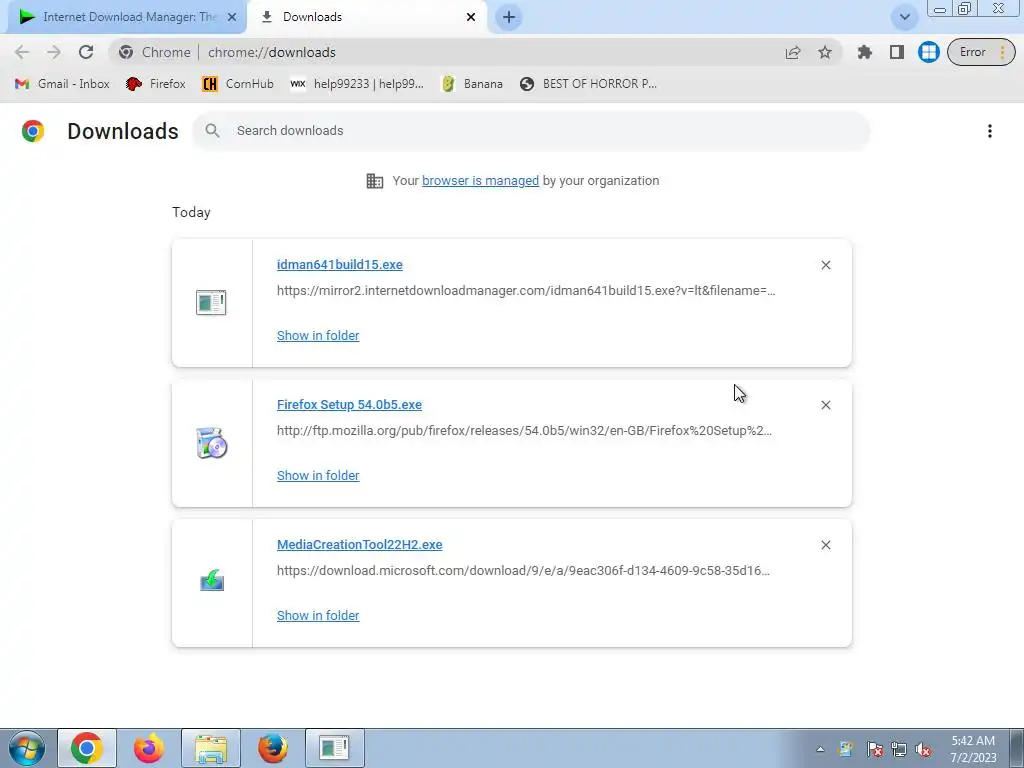The height and width of the screenshot is (768, 1024).
Task: Click the ftp.mozilla.org source URL text
Action: [x=524, y=431]
